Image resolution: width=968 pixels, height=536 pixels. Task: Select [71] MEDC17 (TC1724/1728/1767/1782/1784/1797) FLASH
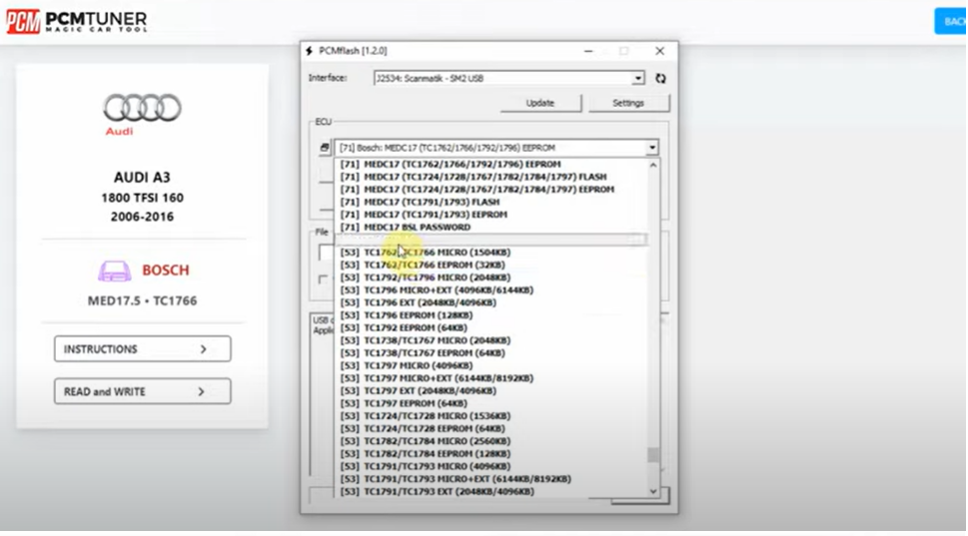click(491, 177)
